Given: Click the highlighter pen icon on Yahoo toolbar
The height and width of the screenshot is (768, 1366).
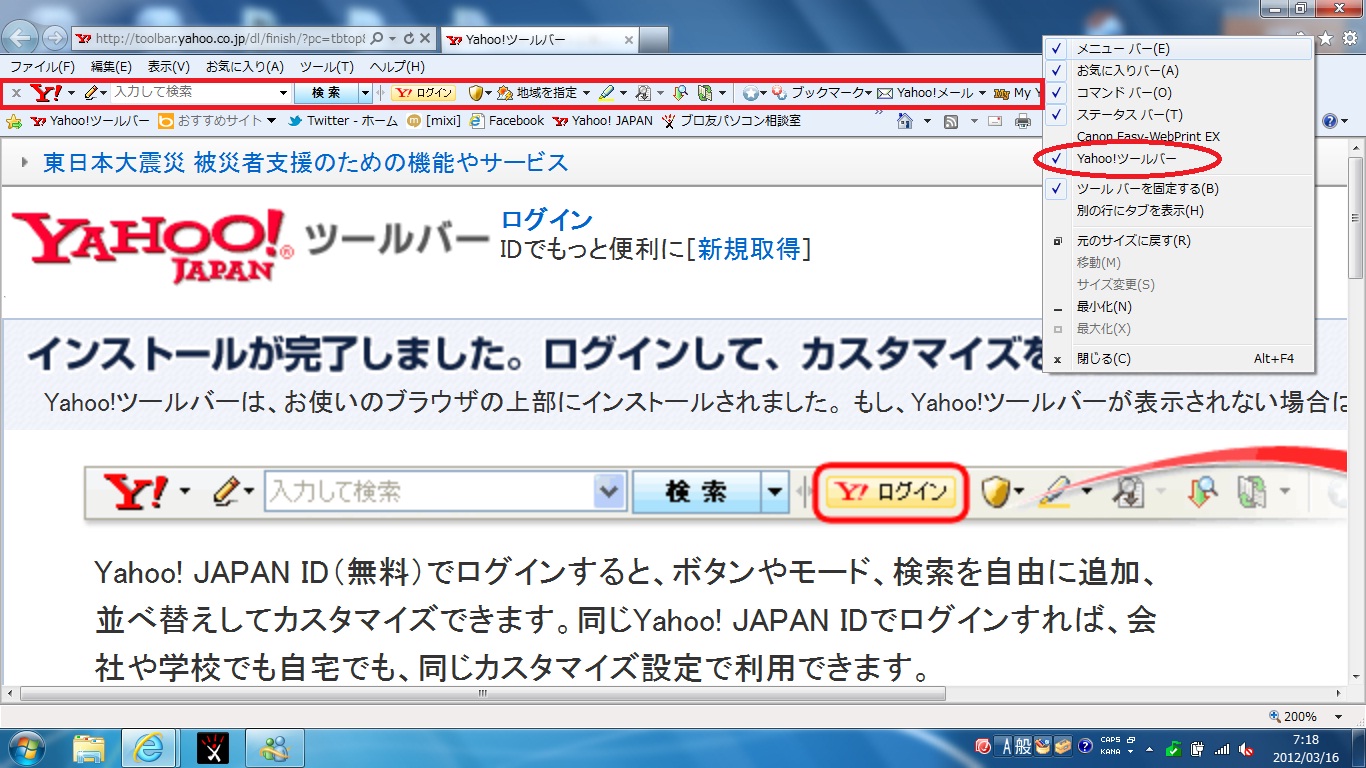Looking at the screenshot, I should (x=606, y=93).
